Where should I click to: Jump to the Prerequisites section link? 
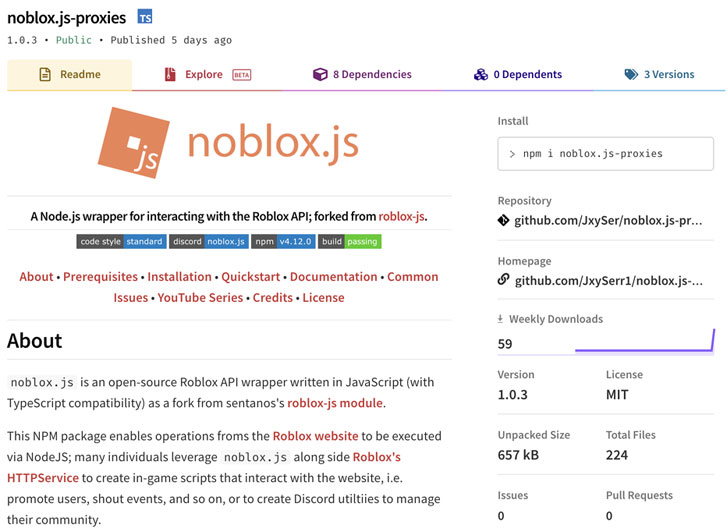101,277
